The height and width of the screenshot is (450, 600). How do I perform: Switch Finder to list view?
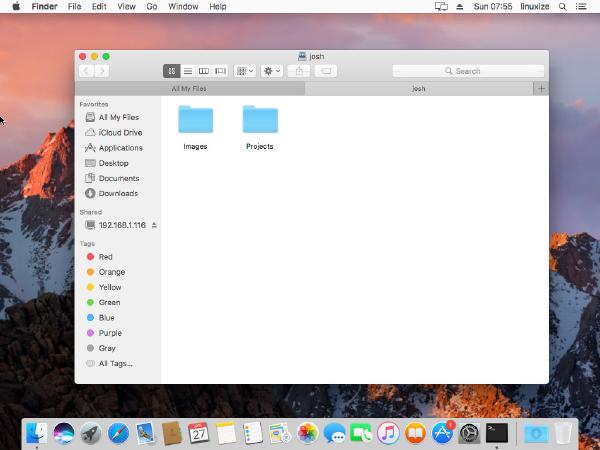click(x=188, y=71)
